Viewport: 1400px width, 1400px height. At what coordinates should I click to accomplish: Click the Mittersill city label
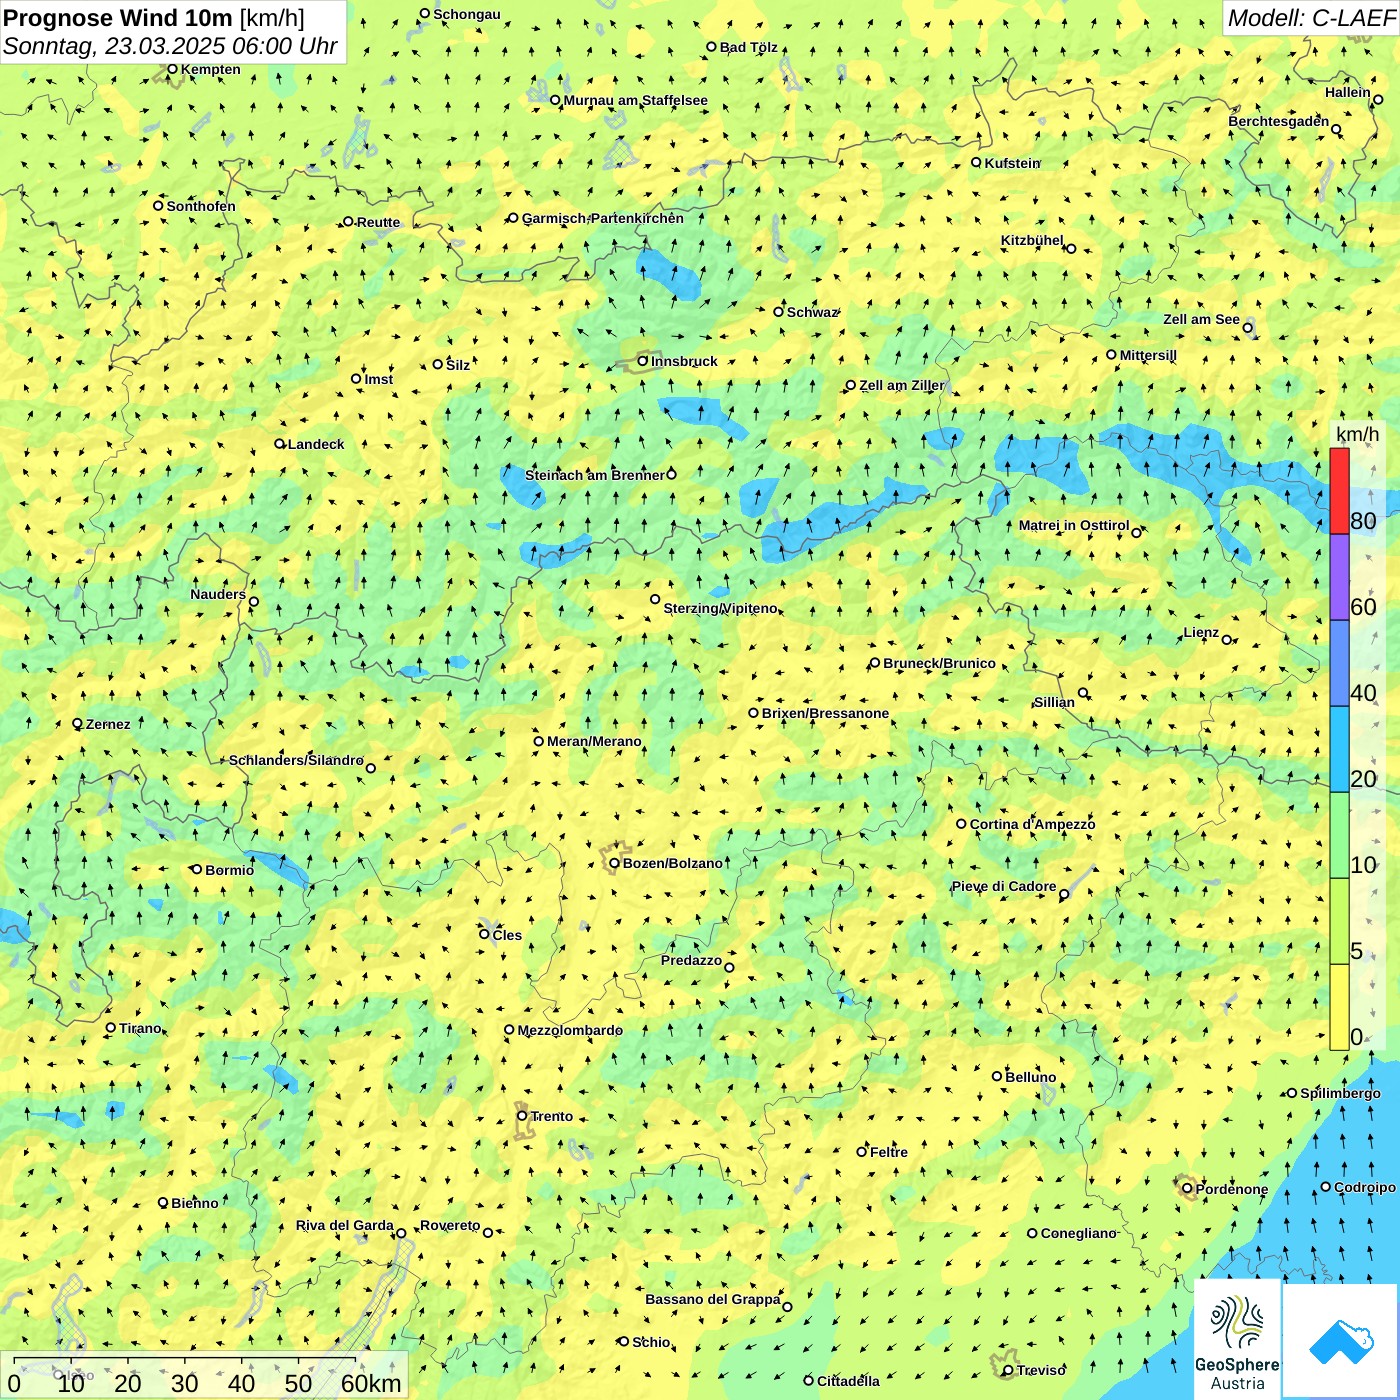coord(1148,355)
